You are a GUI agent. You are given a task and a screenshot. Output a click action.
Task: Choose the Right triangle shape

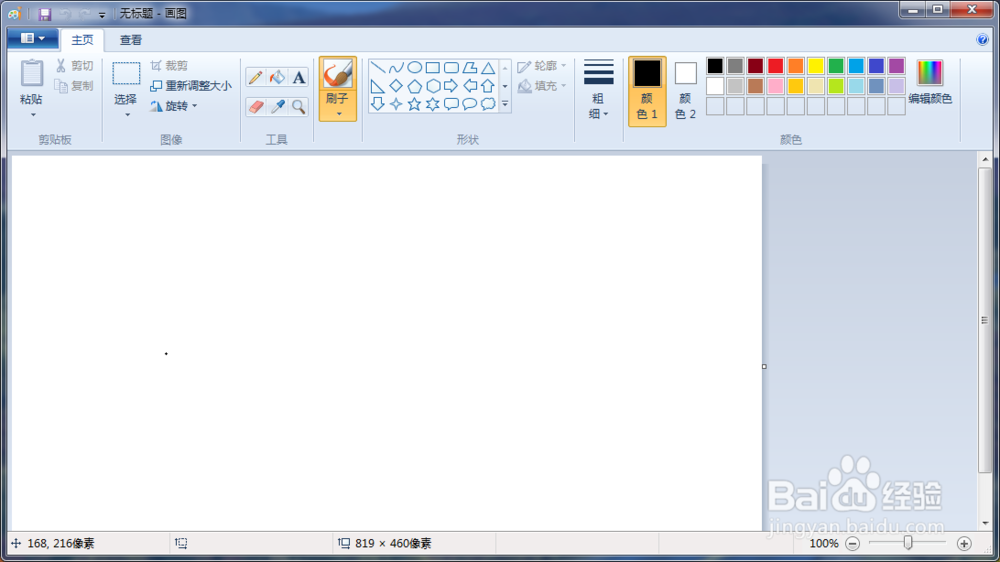point(378,85)
